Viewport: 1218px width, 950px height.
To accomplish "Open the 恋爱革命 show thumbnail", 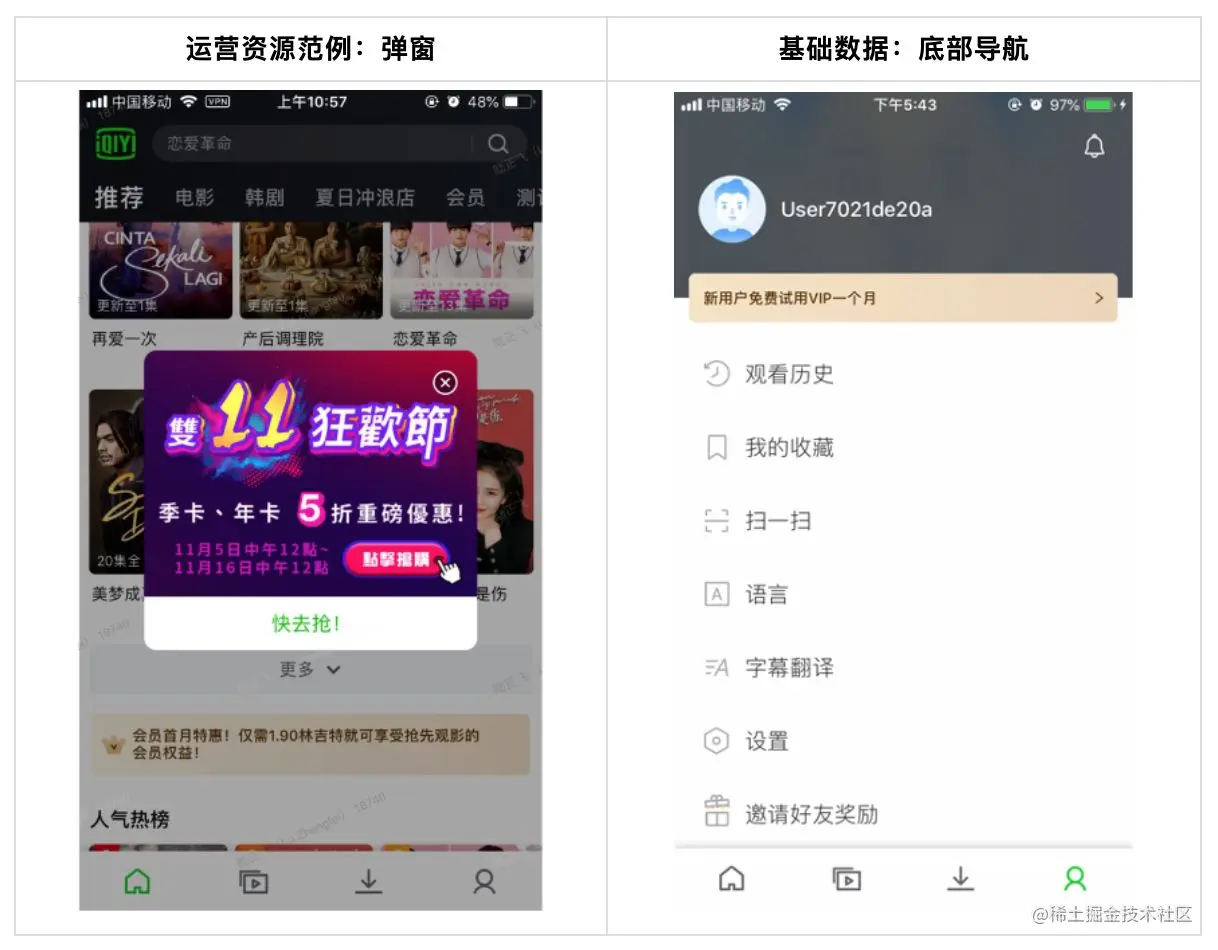I will 462,270.
